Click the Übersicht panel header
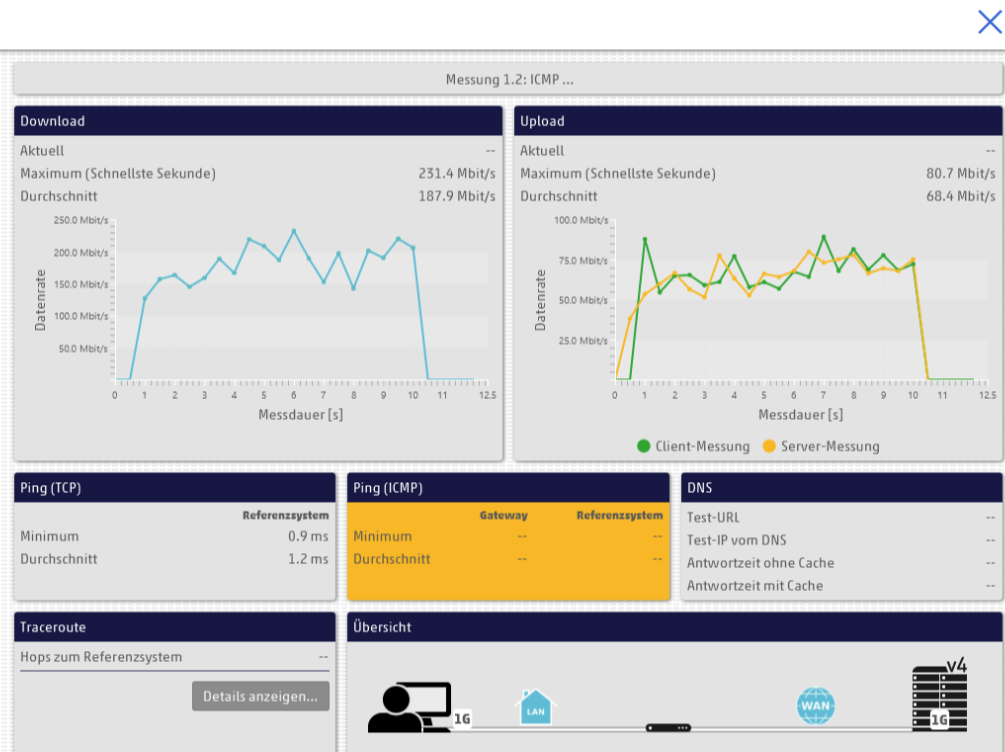Viewport: 1005px width, 752px height. click(x=674, y=627)
